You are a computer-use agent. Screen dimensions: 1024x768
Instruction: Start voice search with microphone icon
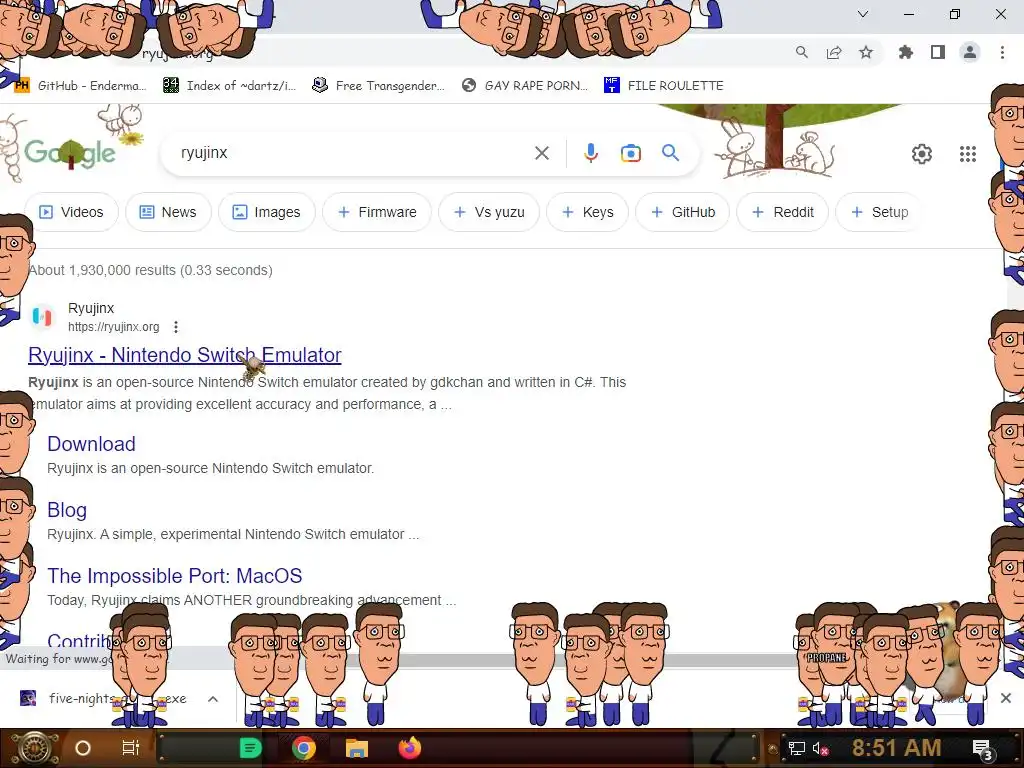pyautogui.click(x=590, y=153)
